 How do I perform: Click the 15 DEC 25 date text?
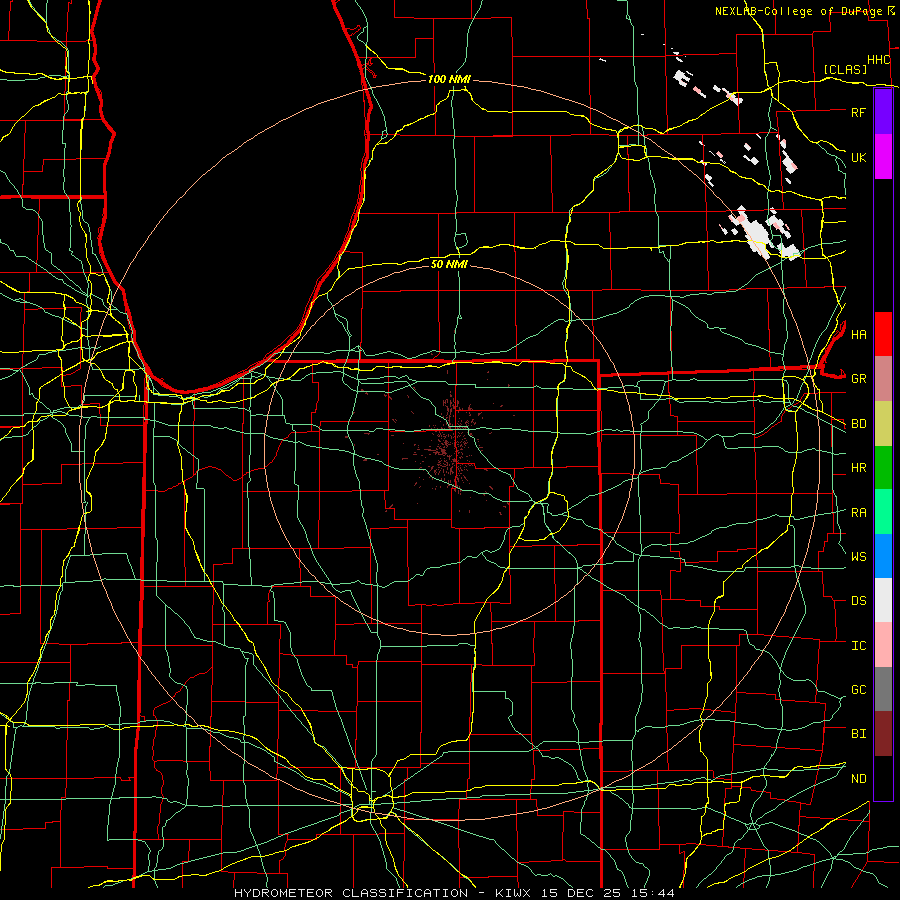point(580,893)
